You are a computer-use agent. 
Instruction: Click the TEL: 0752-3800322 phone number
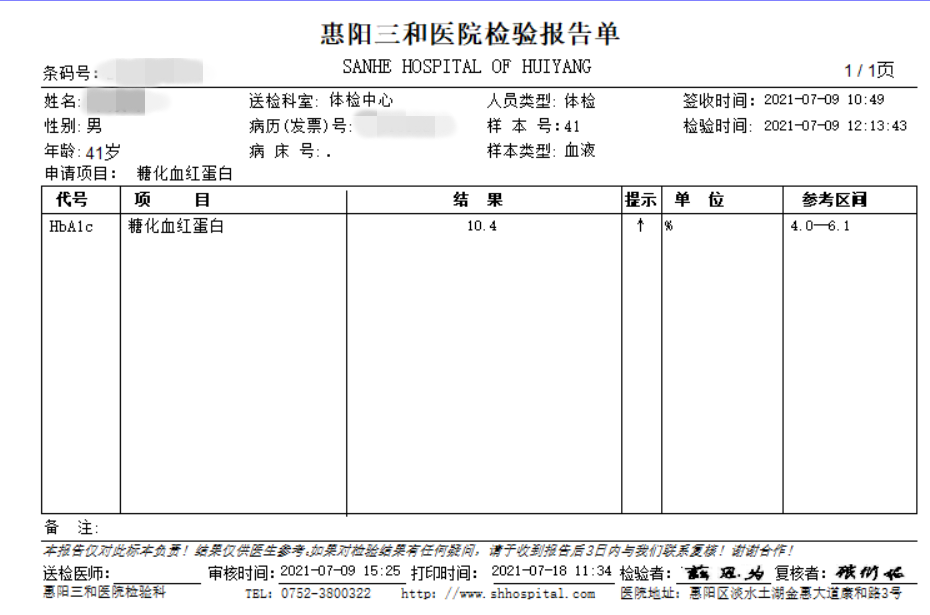(x=308, y=593)
